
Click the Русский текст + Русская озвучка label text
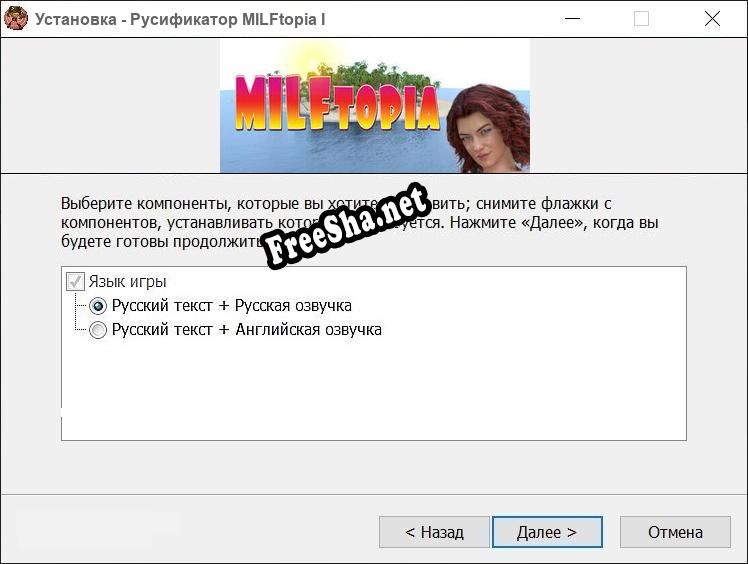click(231, 306)
